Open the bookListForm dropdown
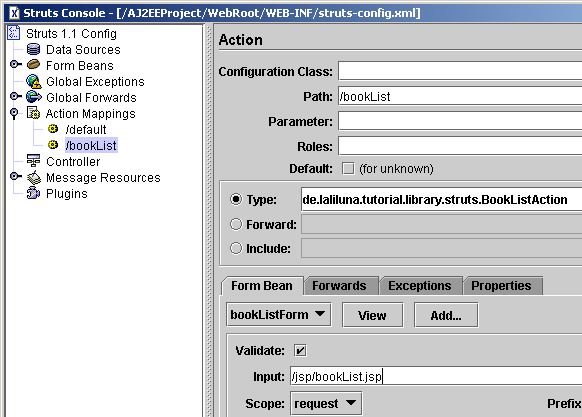This screenshot has width=582, height=417. click(x=279, y=315)
